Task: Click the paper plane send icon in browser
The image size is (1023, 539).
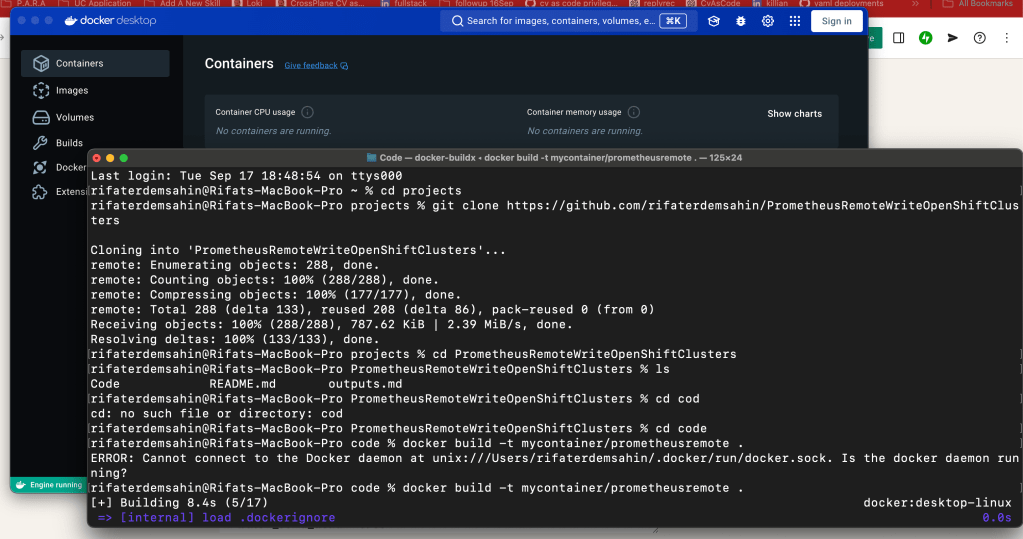Action: [953, 38]
